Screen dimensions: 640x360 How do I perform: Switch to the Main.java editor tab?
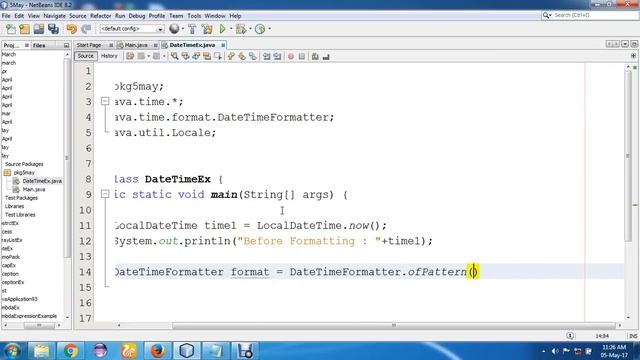(136, 45)
